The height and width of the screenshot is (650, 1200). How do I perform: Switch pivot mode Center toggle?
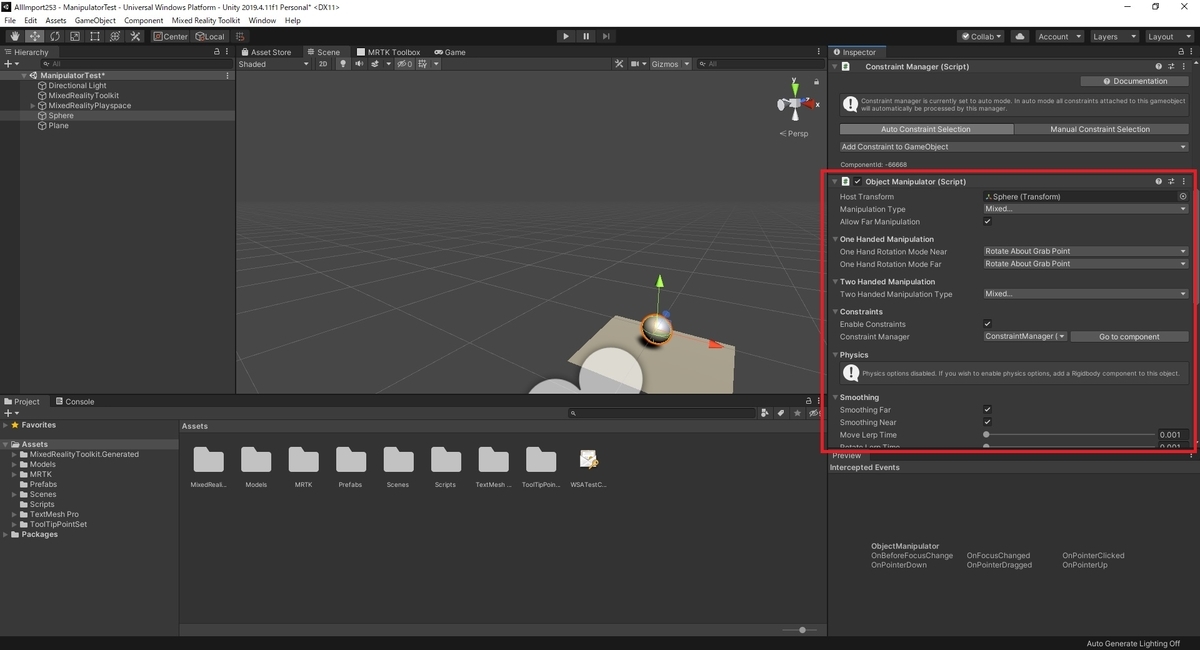(x=170, y=36)
